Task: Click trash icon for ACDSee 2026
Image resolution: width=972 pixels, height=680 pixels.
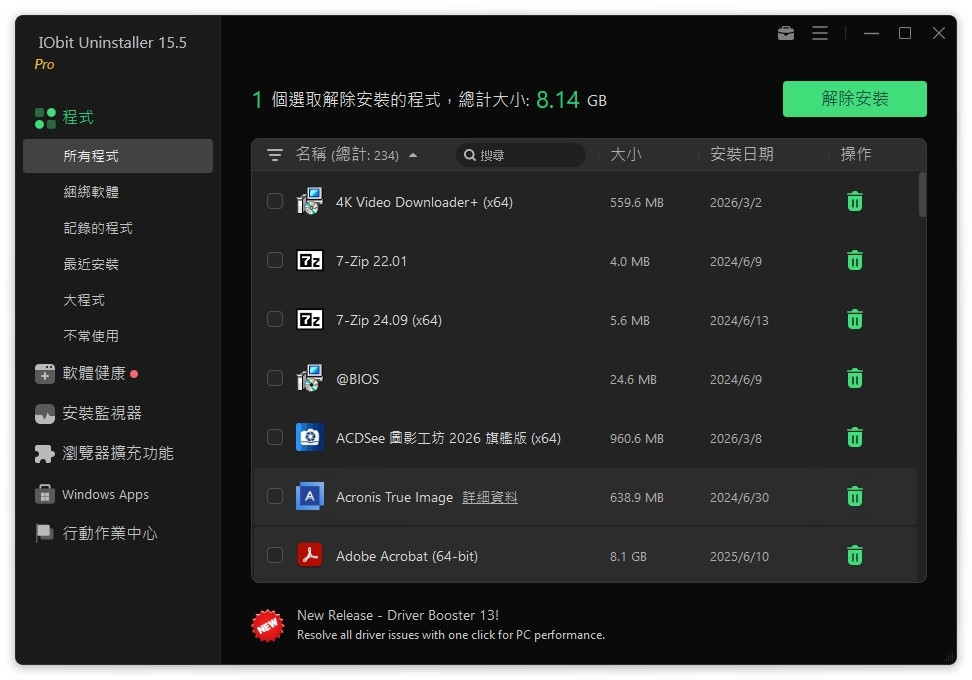Action: pyautogui.click(x=854, y=437)
